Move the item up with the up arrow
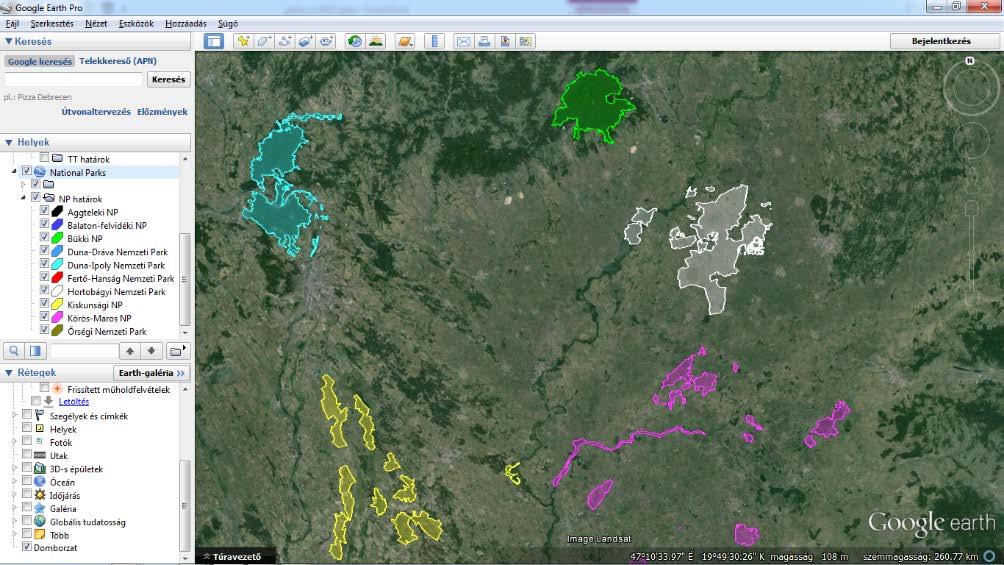The width and height of the screenshot is (1004, 565). [x=130, y=351]
